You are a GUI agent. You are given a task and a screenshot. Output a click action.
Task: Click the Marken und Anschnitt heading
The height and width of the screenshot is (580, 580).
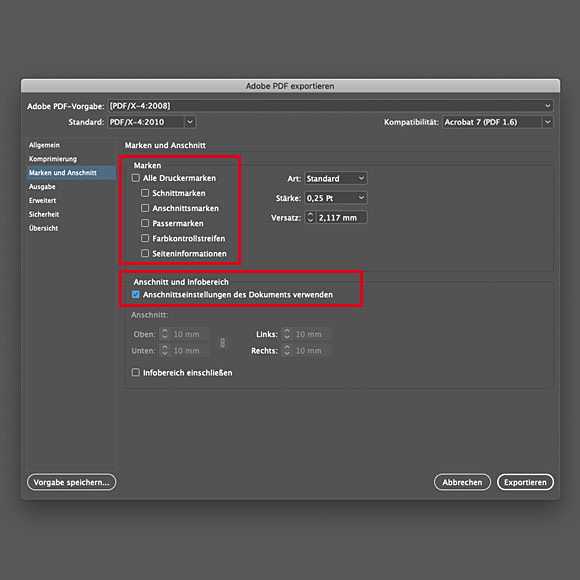[x=165, y=145]
